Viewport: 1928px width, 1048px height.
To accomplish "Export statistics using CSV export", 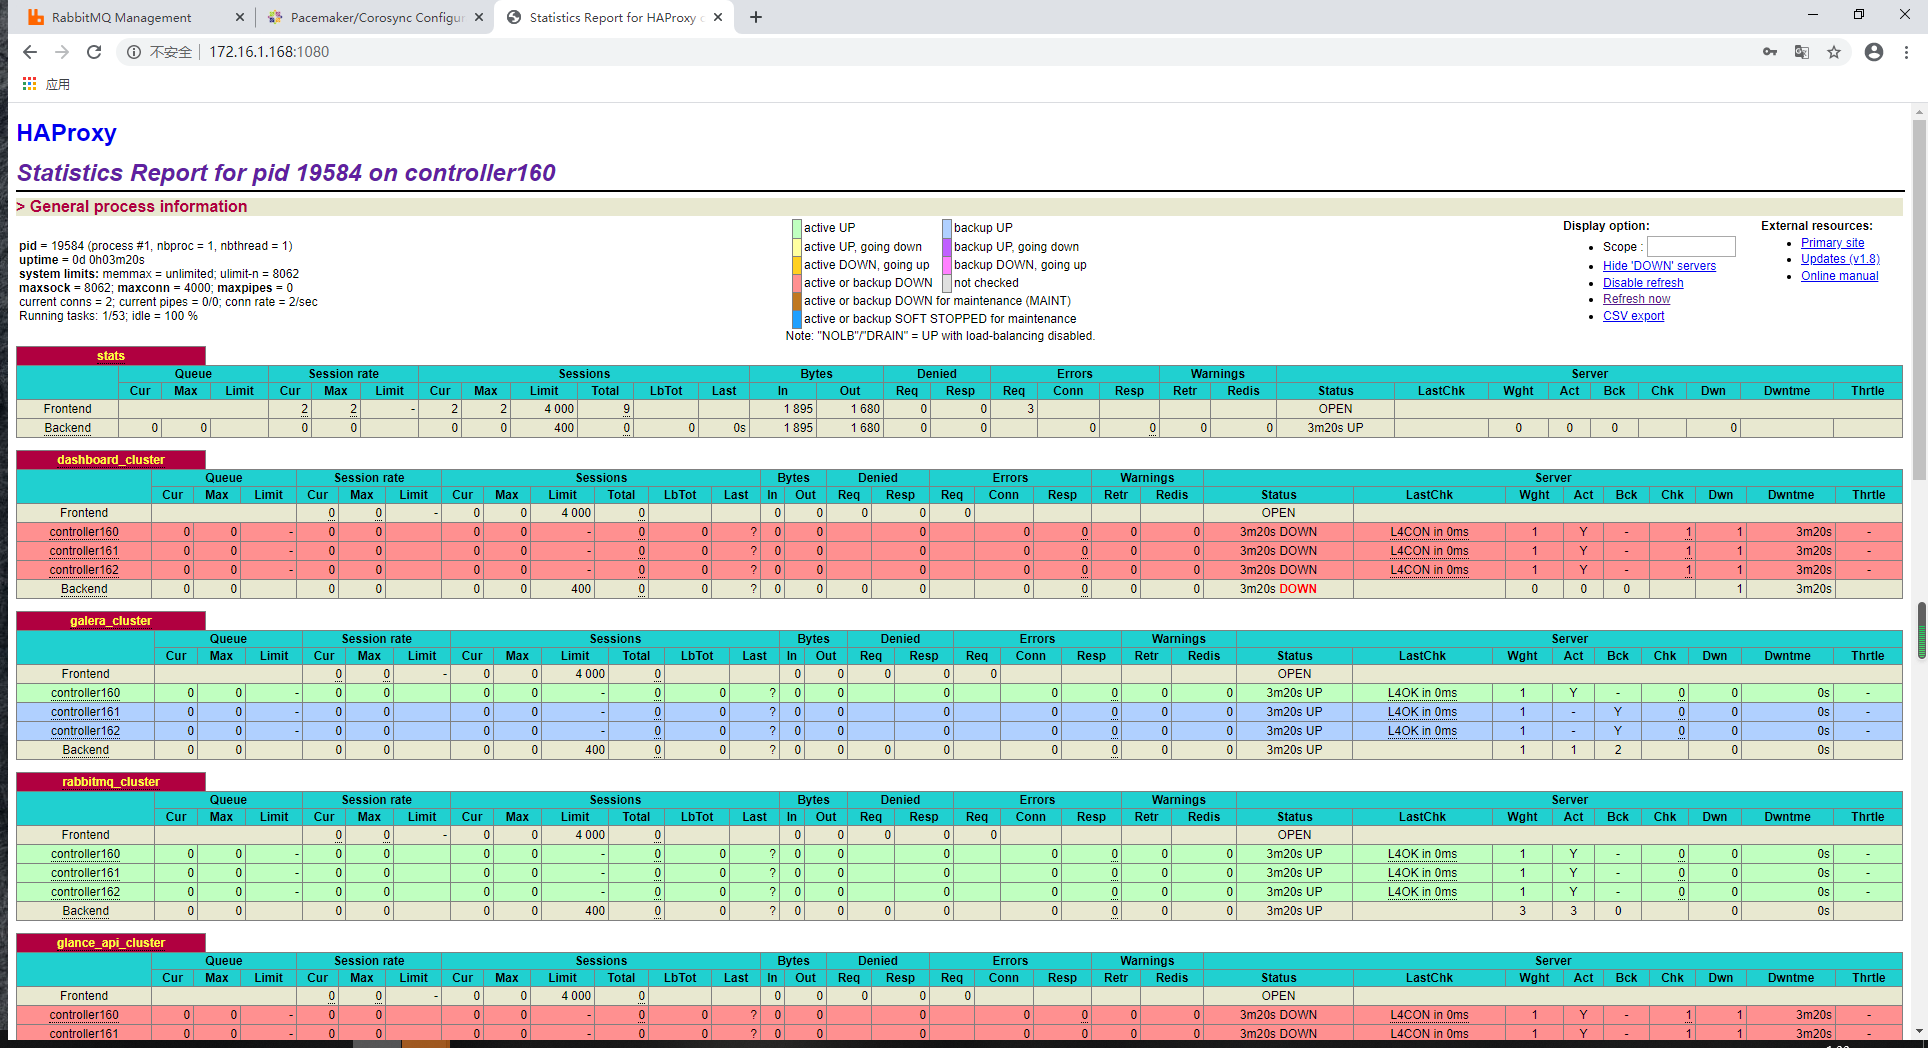I will (1633, 315).
